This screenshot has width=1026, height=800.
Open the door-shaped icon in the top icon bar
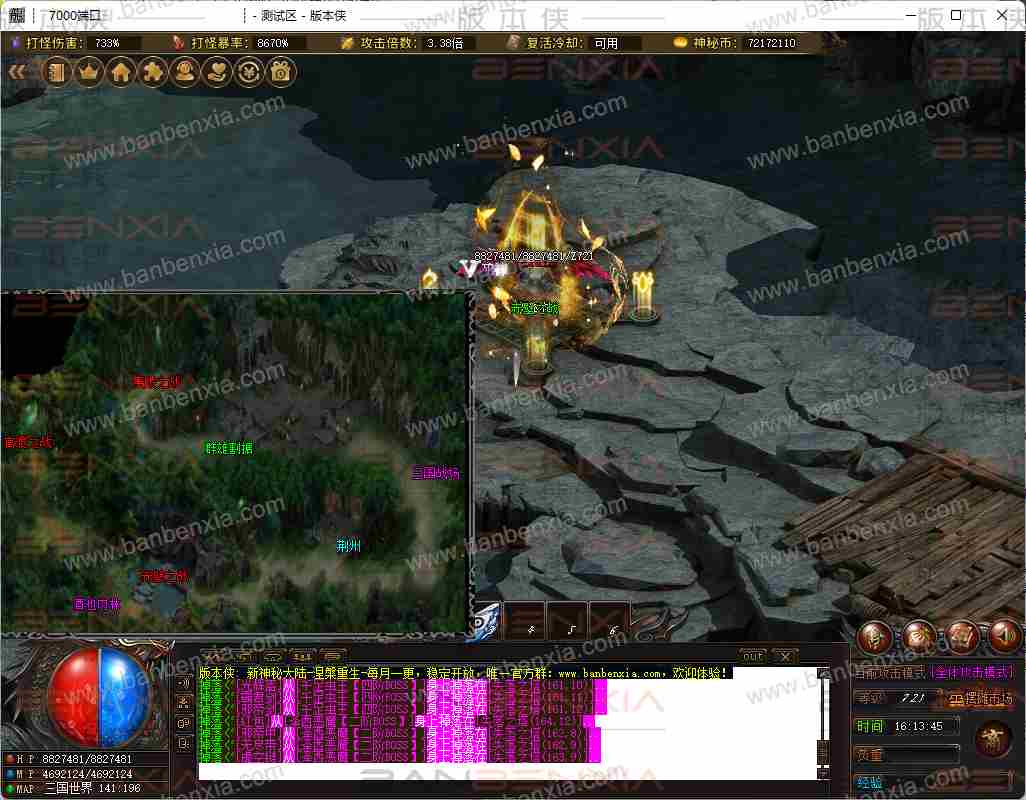[57, 71]
